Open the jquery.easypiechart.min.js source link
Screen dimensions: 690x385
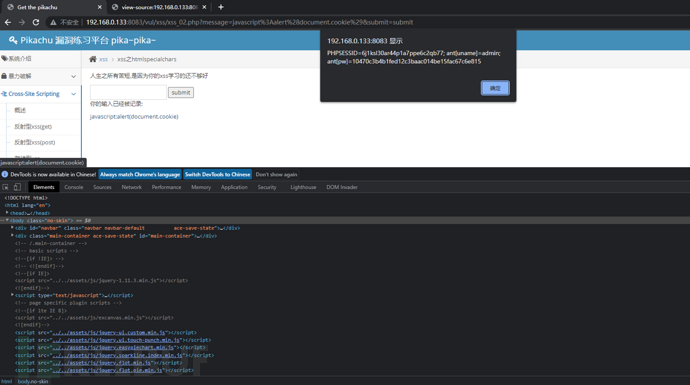113,348
